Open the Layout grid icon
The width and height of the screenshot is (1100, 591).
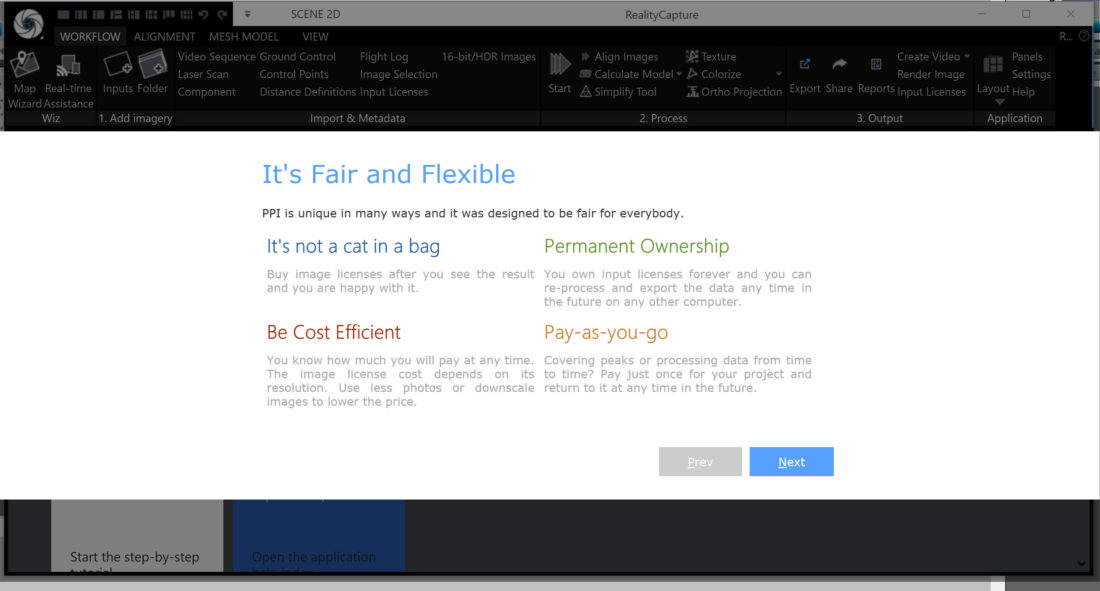993,65
